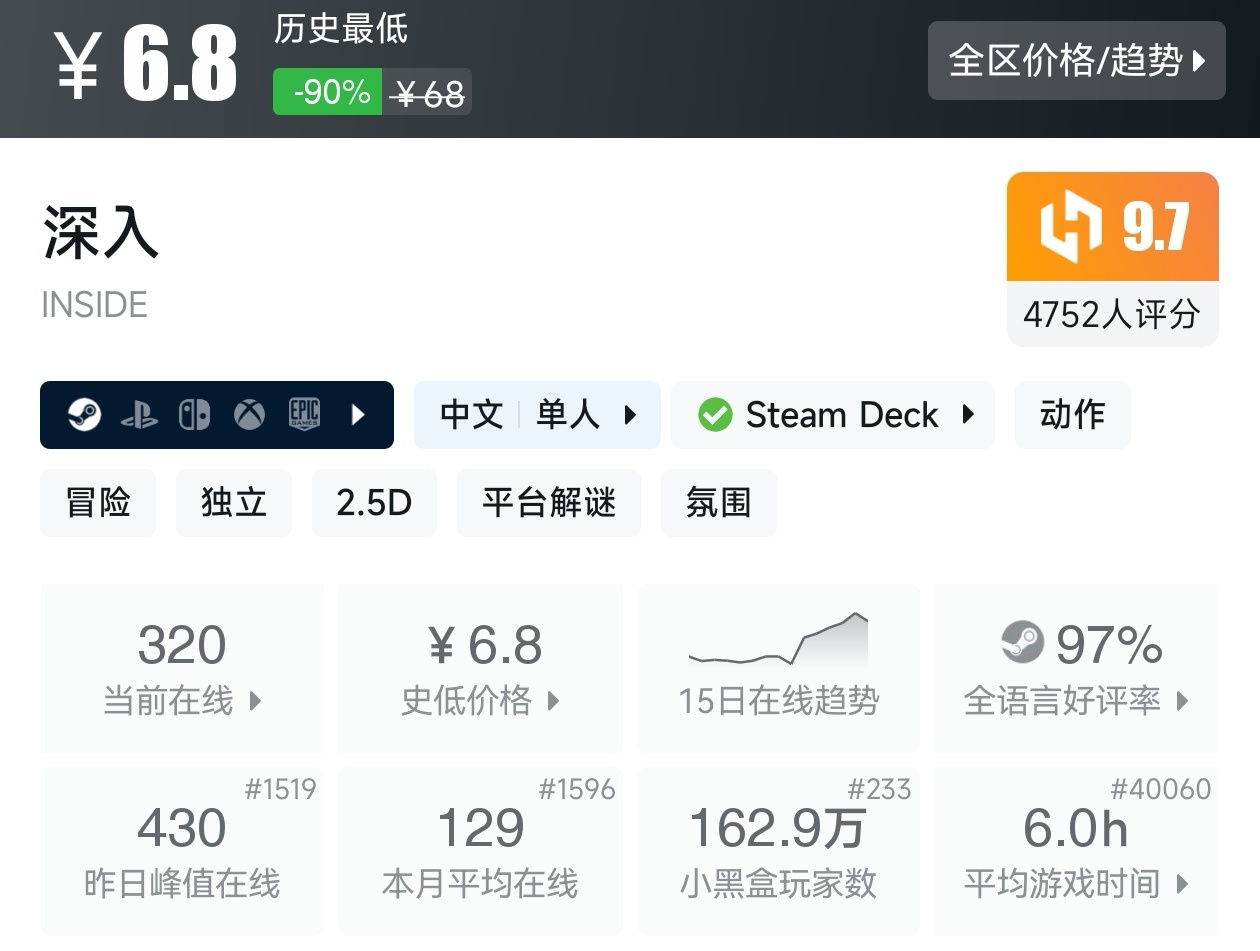Click the Steam platform icon
The image size is (1260, 951).
[84, 414]
